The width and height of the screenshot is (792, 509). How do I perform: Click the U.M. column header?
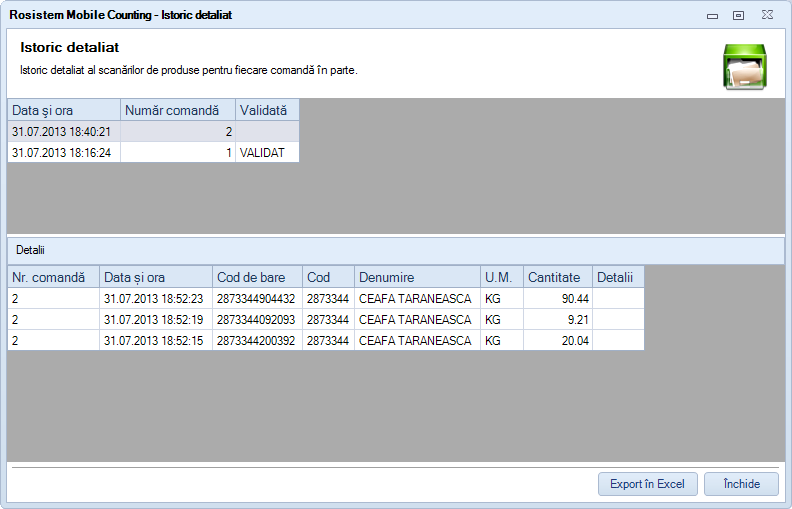click(x=500, y=277)
